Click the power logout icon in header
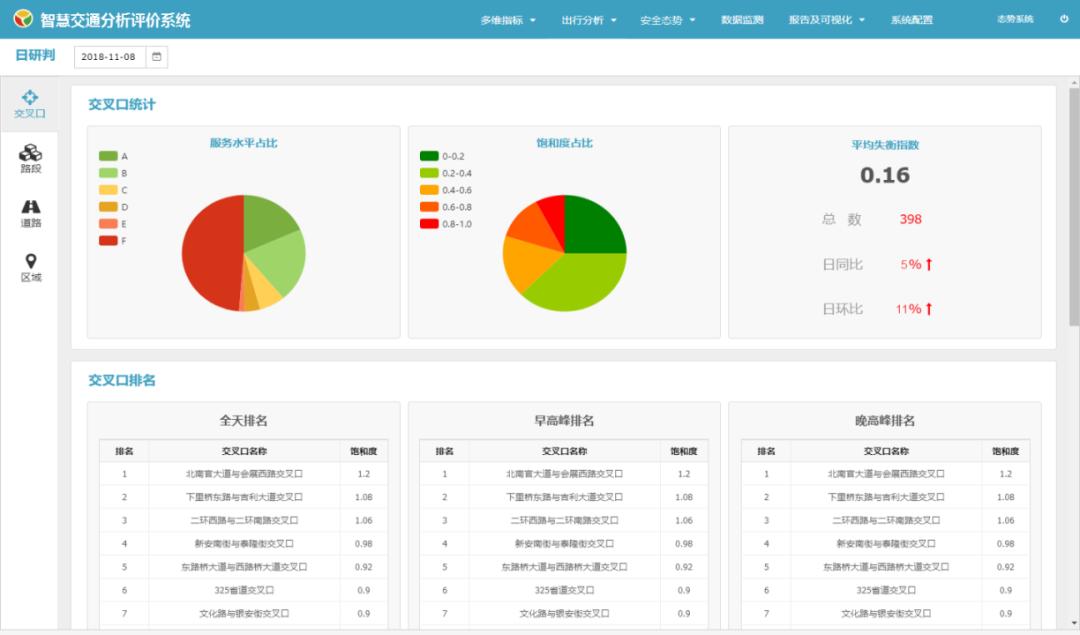This screenshot has height=635, width=1080. pos(1064,19)
